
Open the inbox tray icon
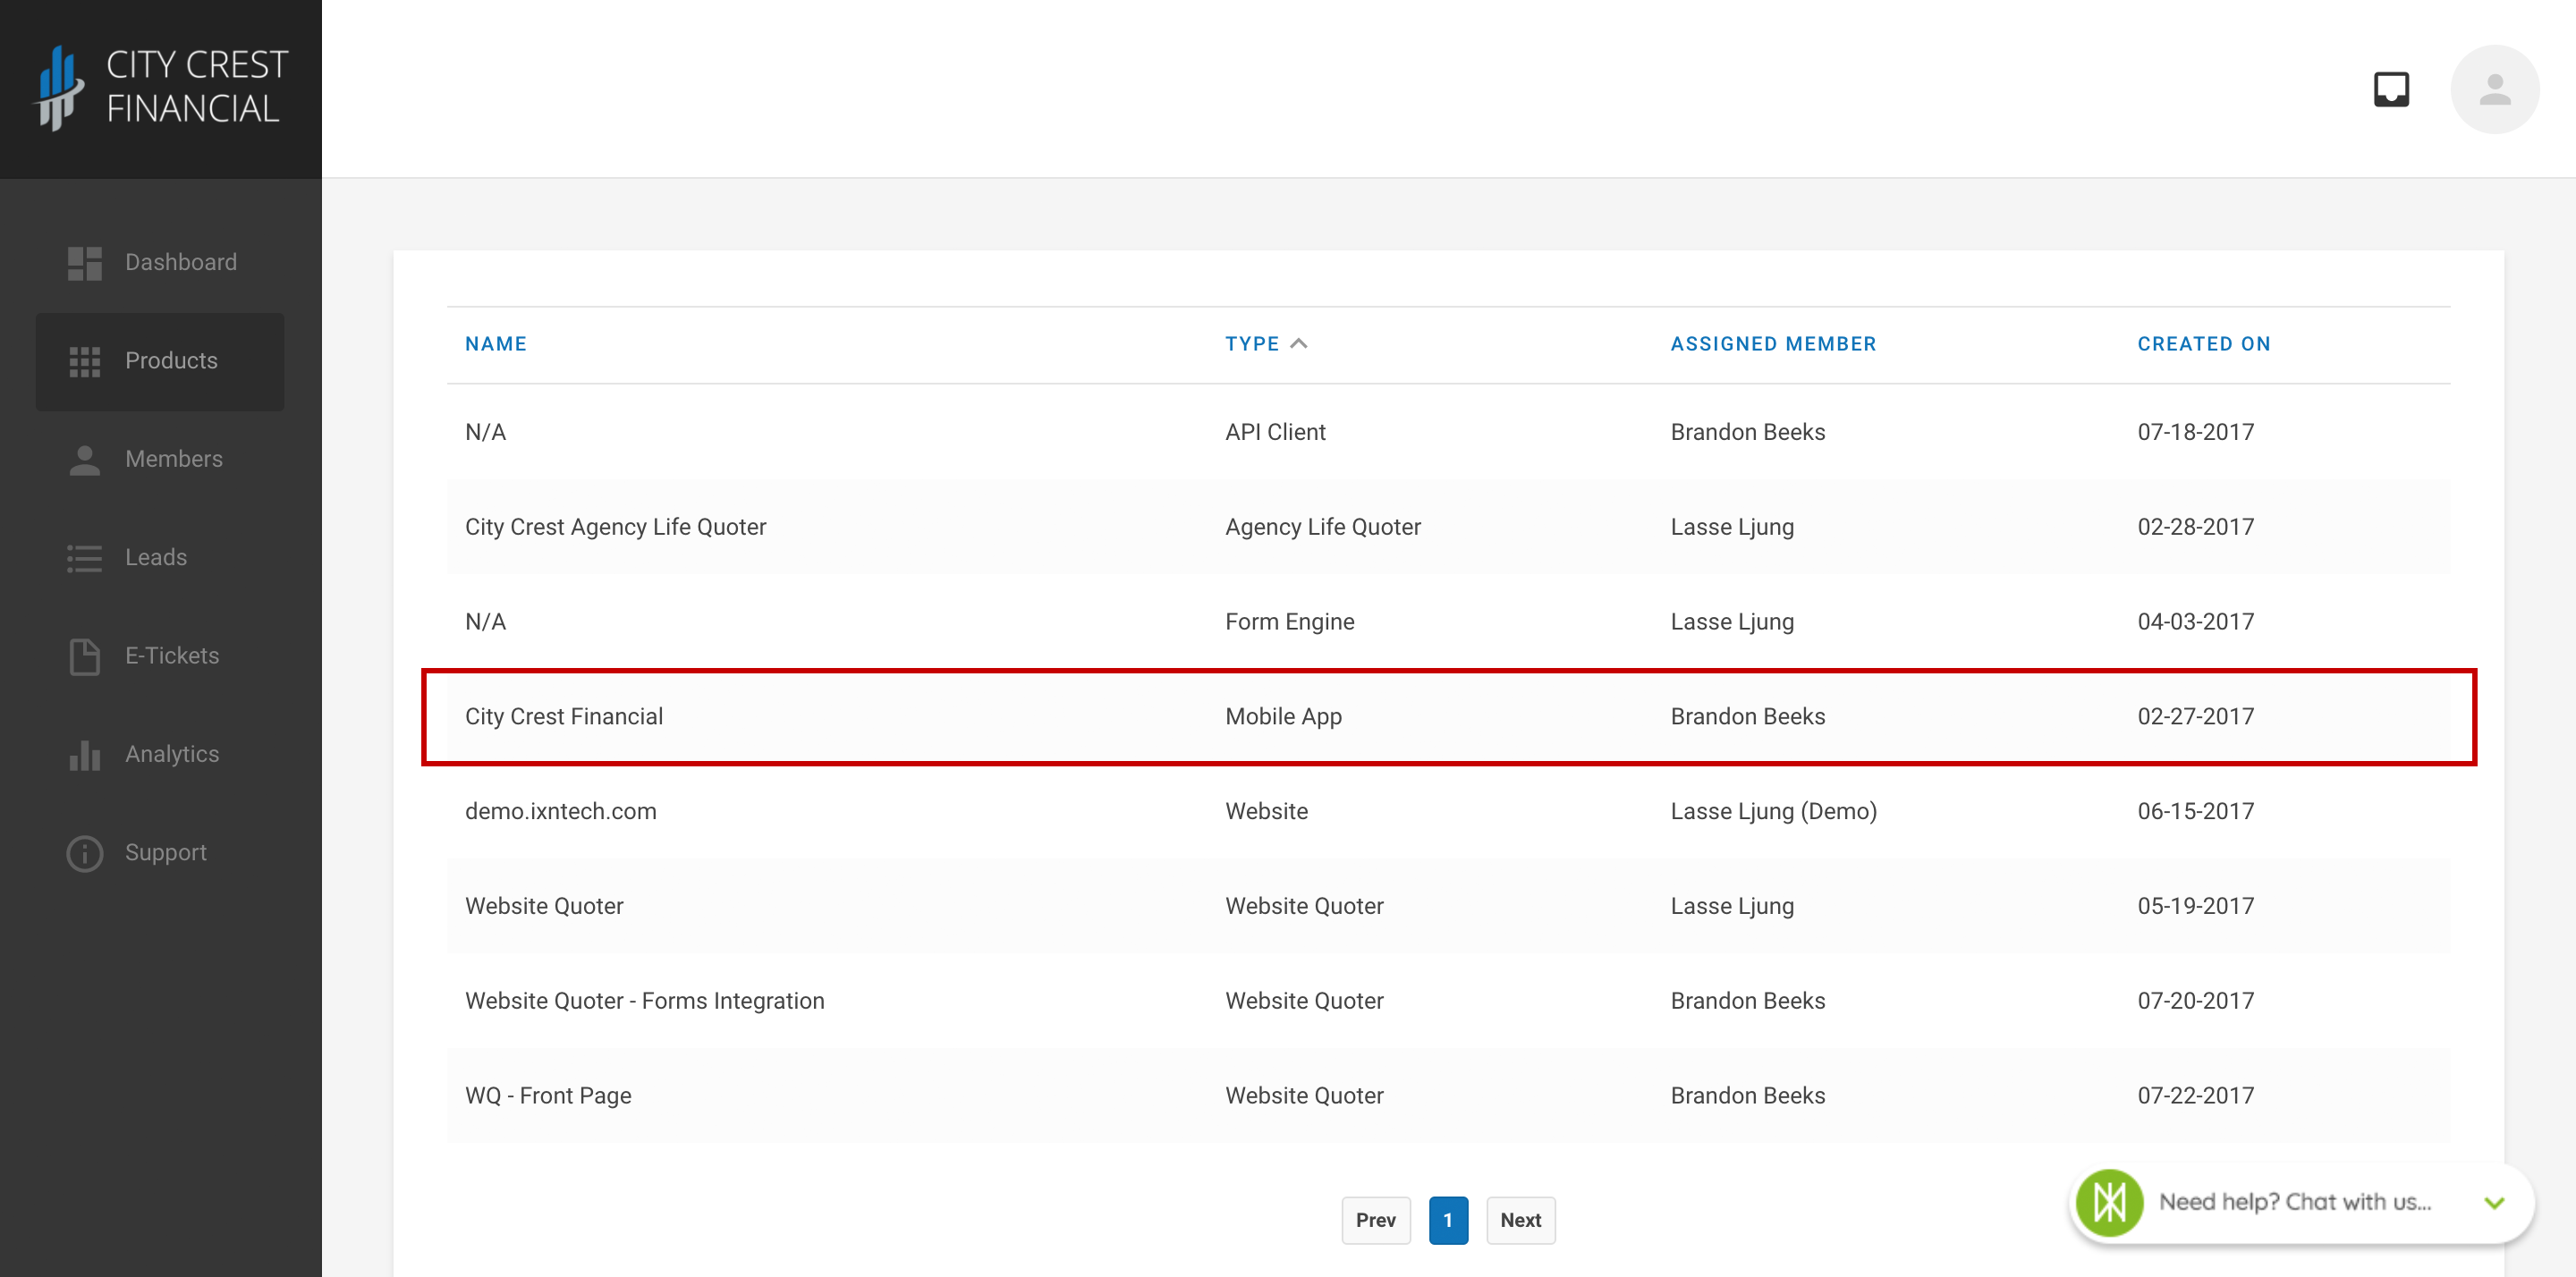pos(2391,89)
